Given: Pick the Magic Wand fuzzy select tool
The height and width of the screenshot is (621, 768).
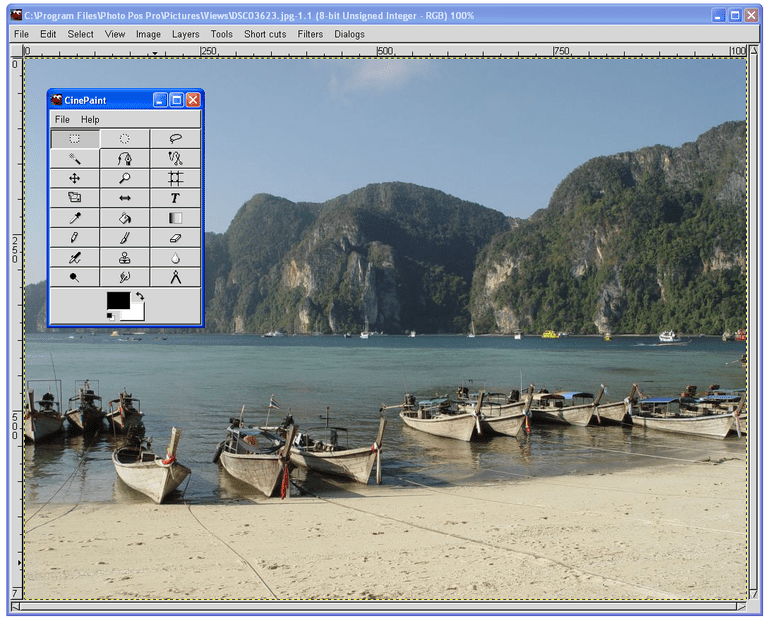Looking at the screenshot, I should (75, 159).
